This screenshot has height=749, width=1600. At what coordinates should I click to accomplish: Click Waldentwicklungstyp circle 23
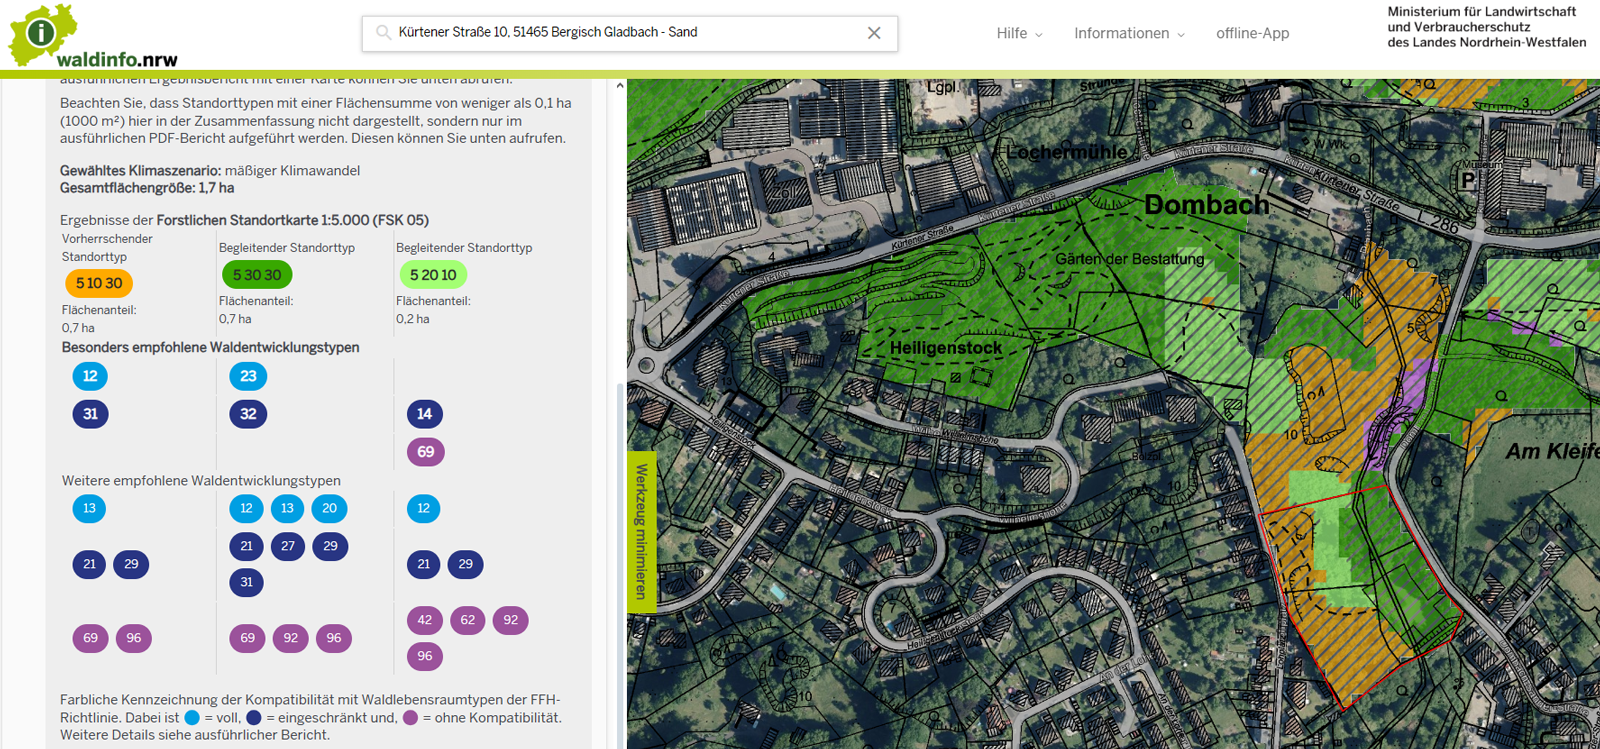point(248,376)
